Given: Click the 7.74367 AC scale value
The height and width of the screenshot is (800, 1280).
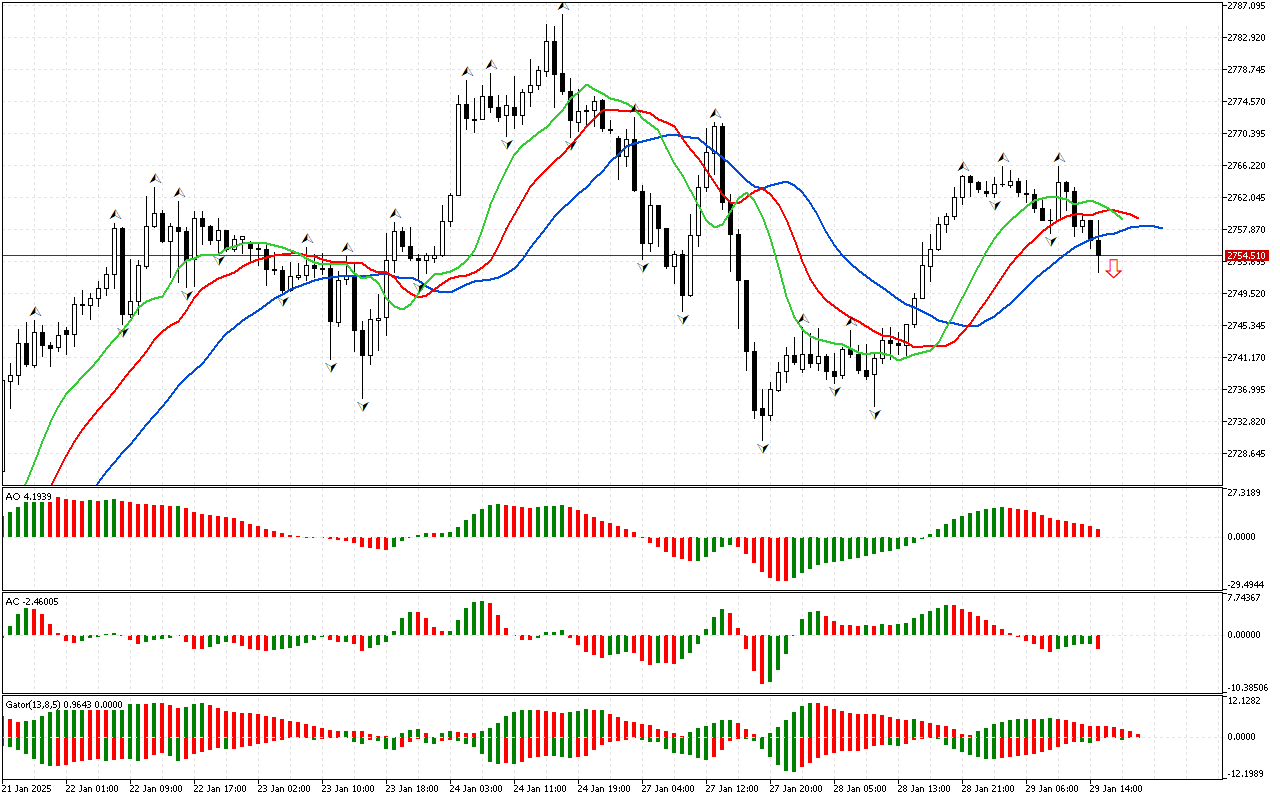Looking at the screenshot, I should click(1243, 598).
